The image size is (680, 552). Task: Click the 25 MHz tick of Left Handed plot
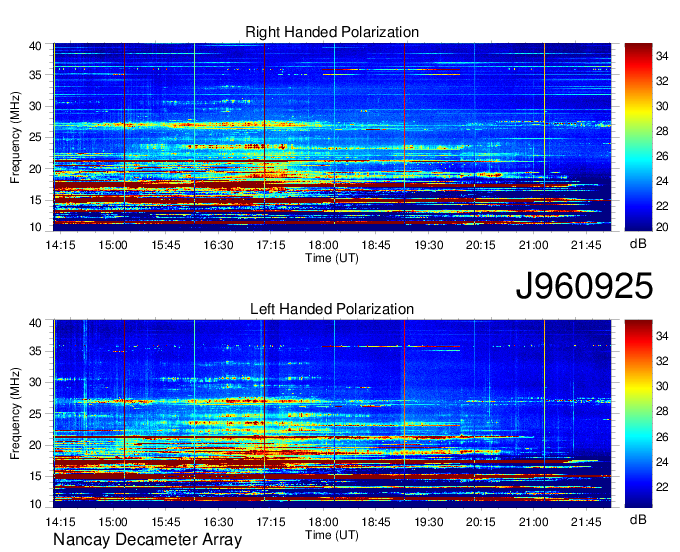(x=35, y=414)
